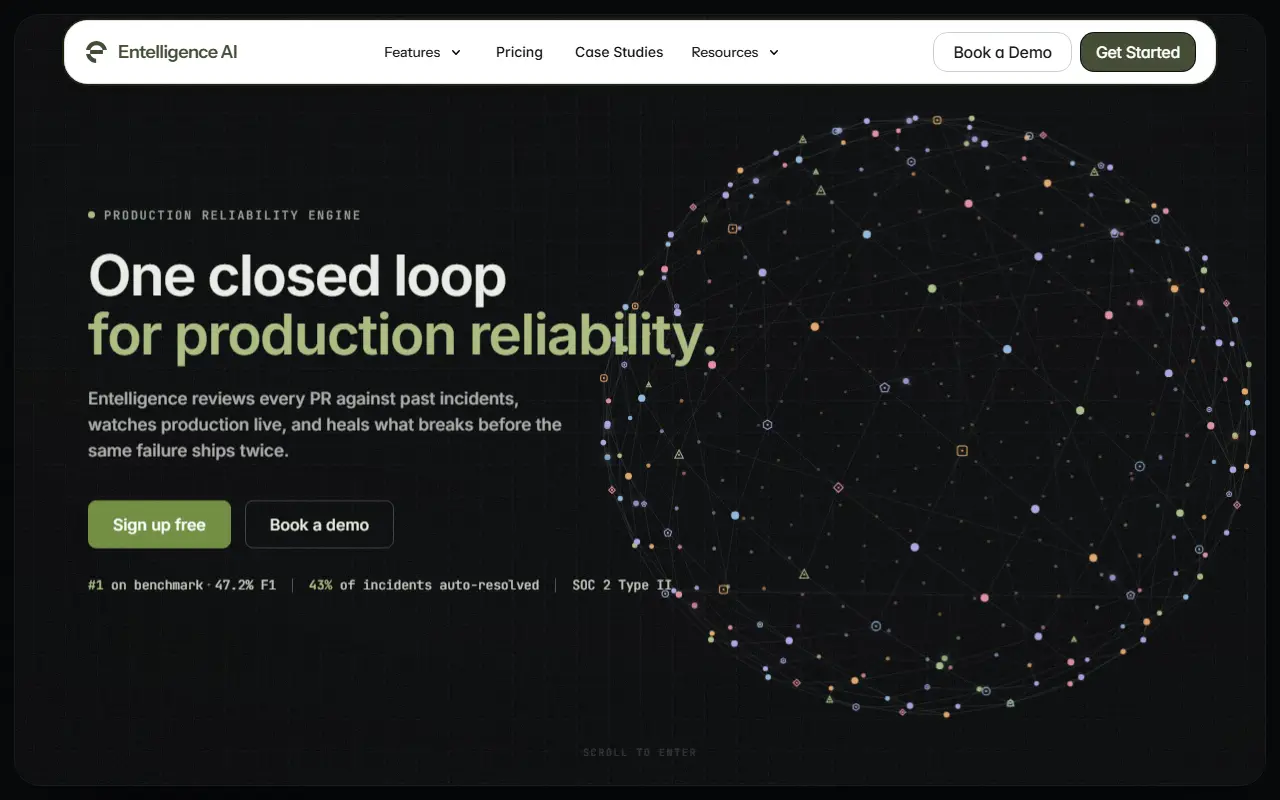The height and width of the screenshot is (800, 1280).
Task: Open the Pricing page
Action: pyautogui.click(x=519, y=52)
